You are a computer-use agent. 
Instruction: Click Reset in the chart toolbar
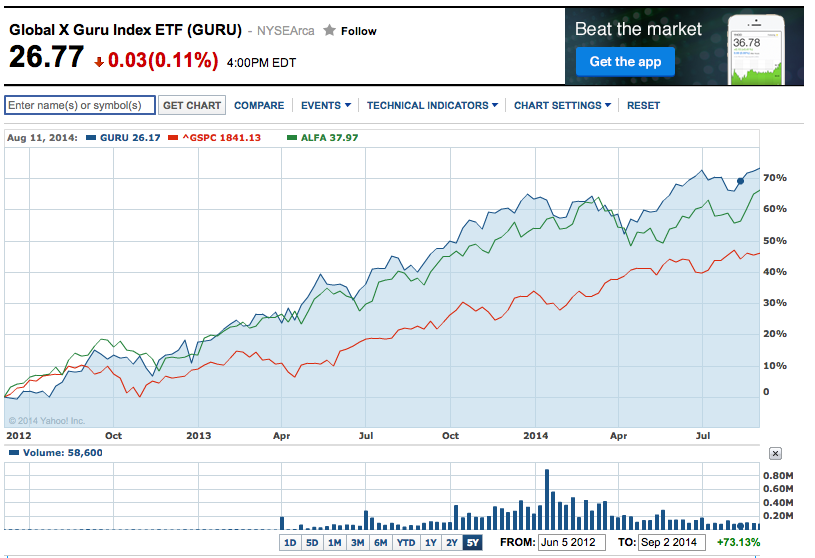643,105
